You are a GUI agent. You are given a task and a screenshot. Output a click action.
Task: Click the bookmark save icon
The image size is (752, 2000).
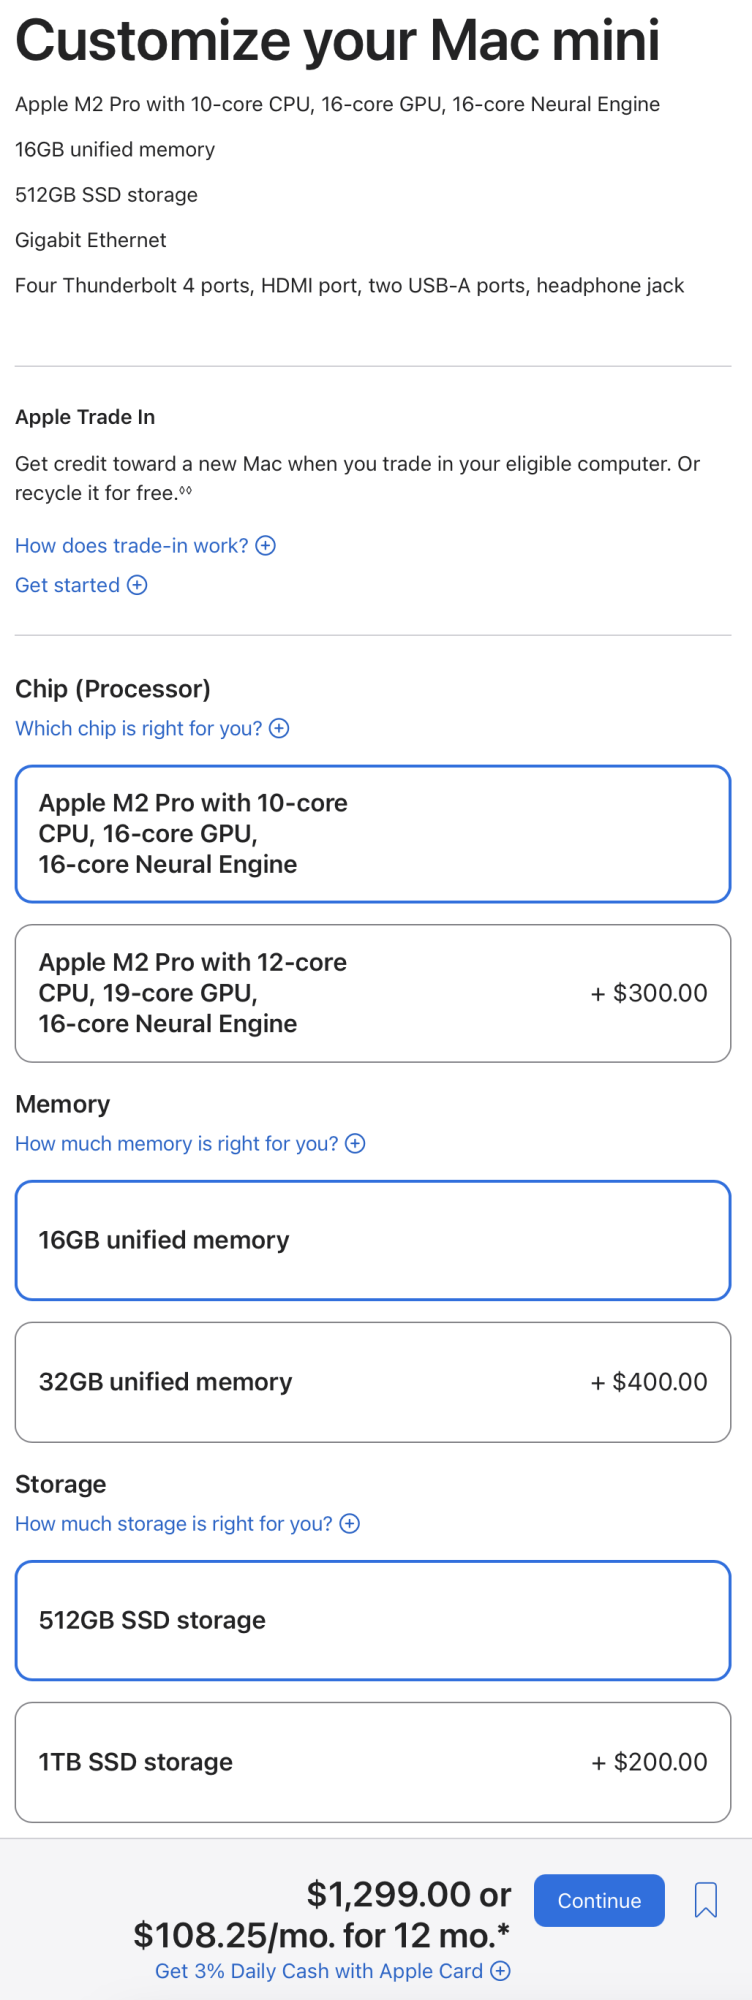point(705,1899)
